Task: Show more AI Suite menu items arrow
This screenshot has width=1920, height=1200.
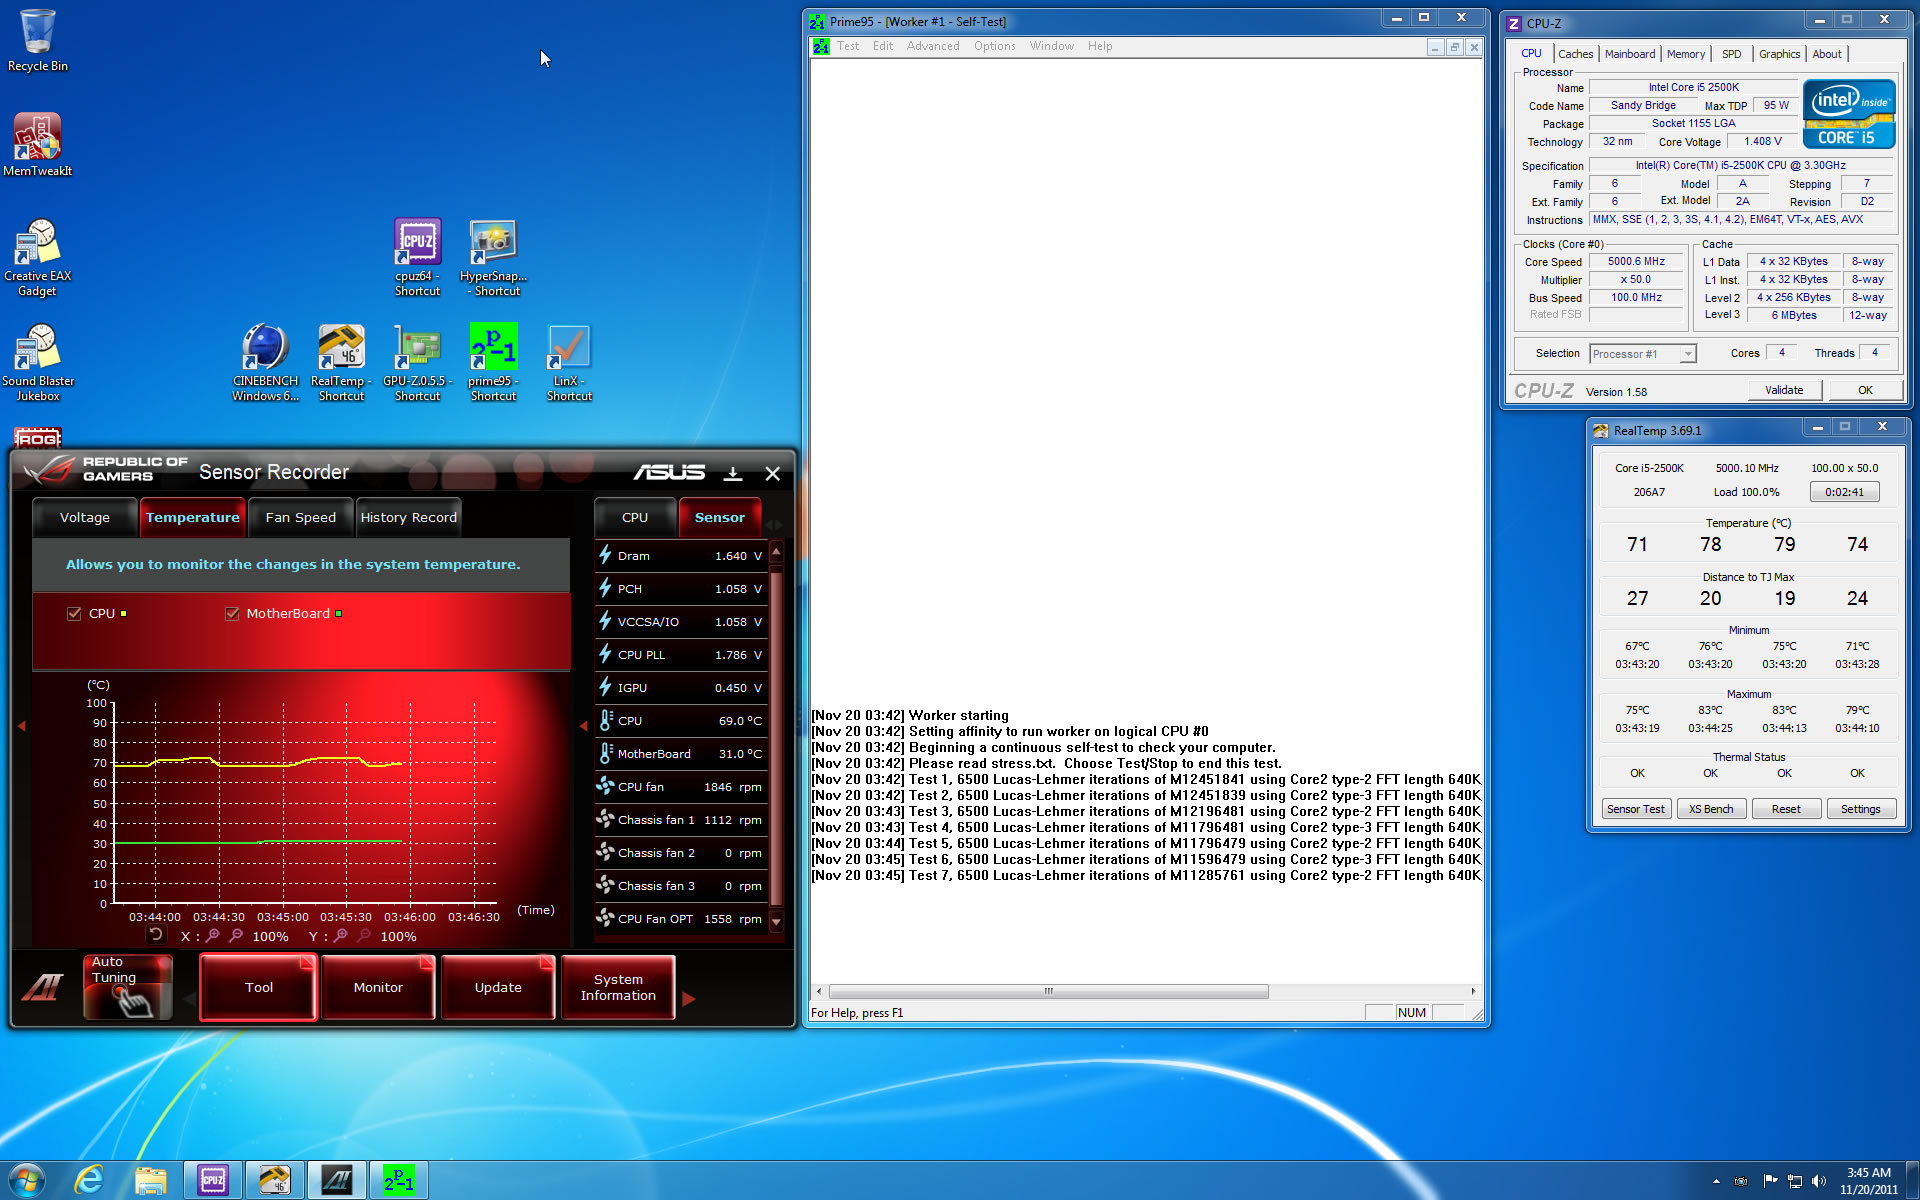Action: pos(689,998)
